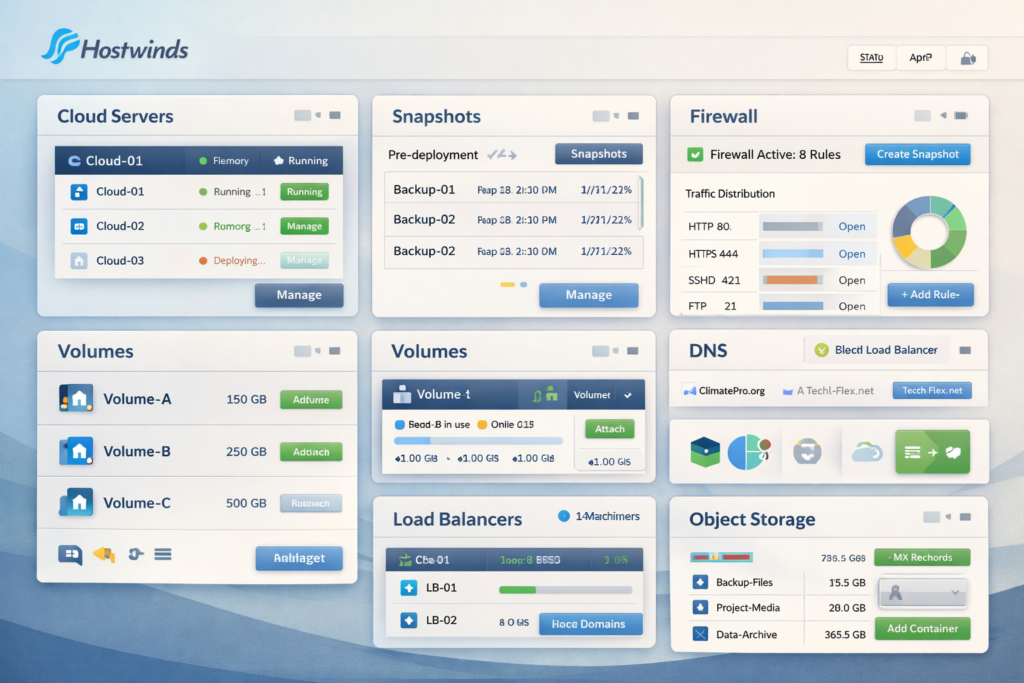
Task: Click the chat bubble icon in Volumes panel
Action: point(69,552)
